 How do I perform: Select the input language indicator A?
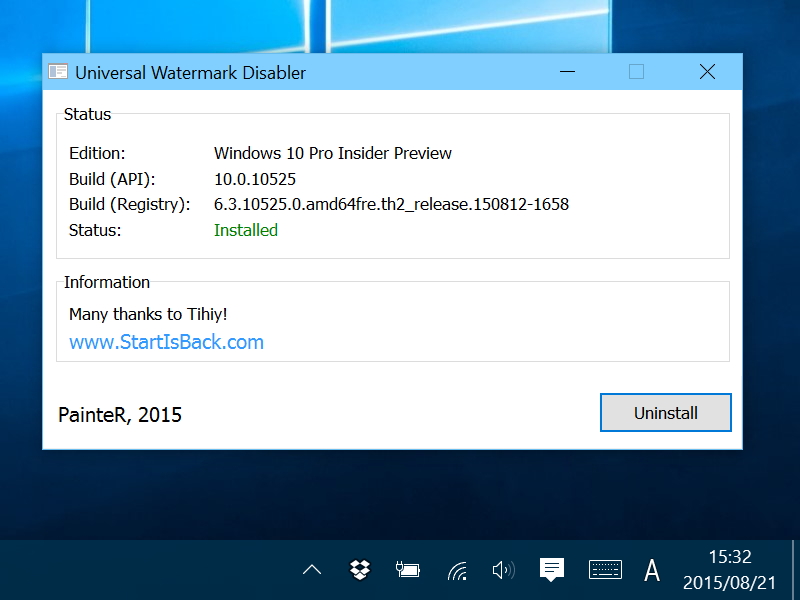tap(651, 570)
